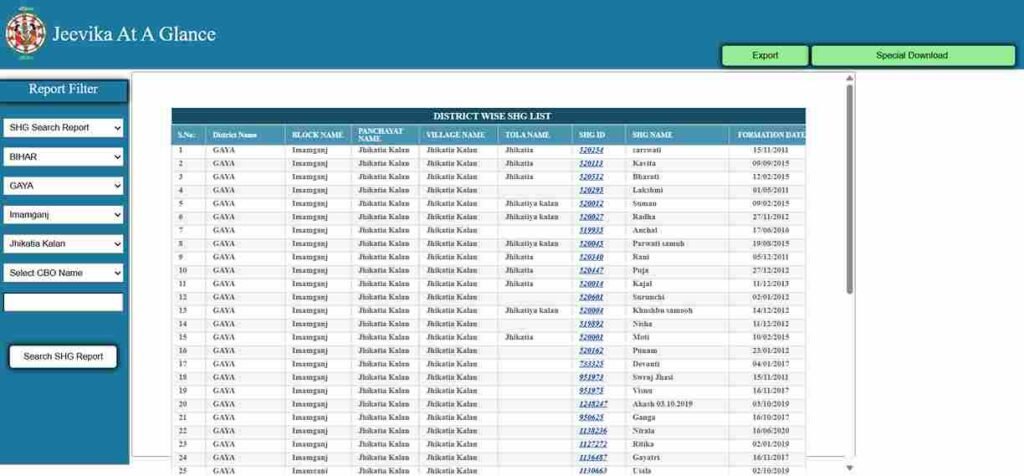The width and height of the screenshot is (1024, 476).
Task: Expand the Imamganj block dropdown
Action: click(63, 215)
